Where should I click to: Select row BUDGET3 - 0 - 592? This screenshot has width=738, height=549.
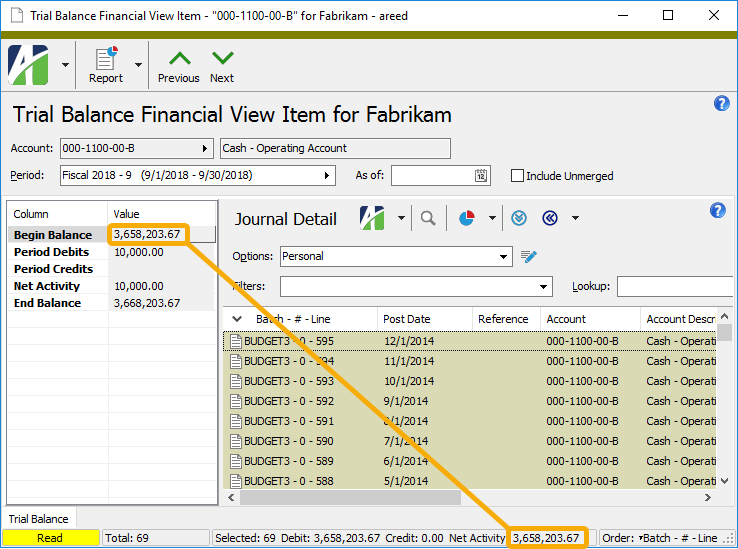click(470, 401)
